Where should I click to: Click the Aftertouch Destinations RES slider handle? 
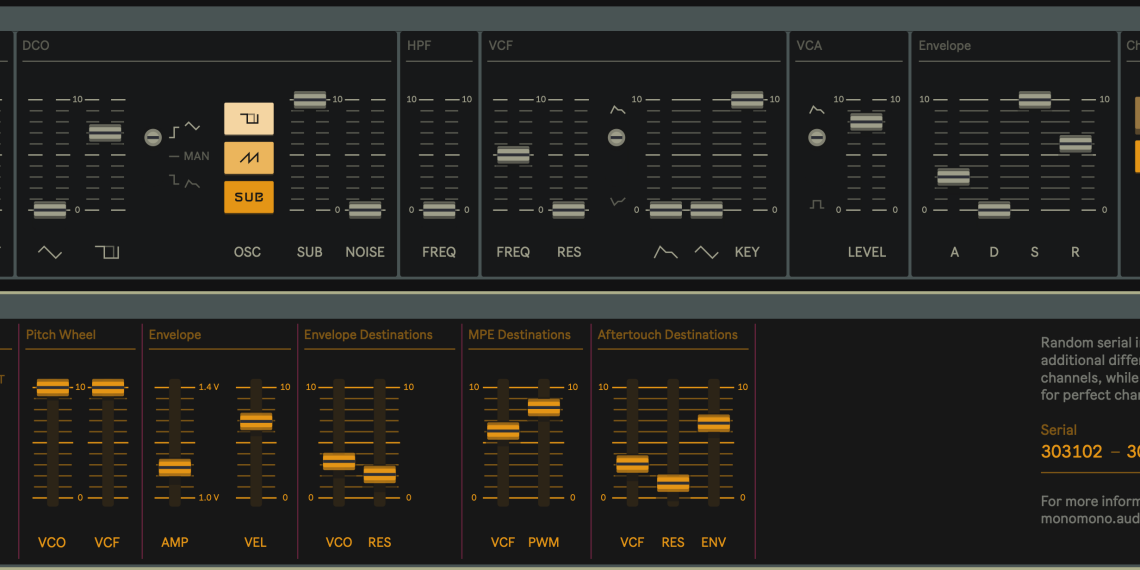tap(673, 484)
